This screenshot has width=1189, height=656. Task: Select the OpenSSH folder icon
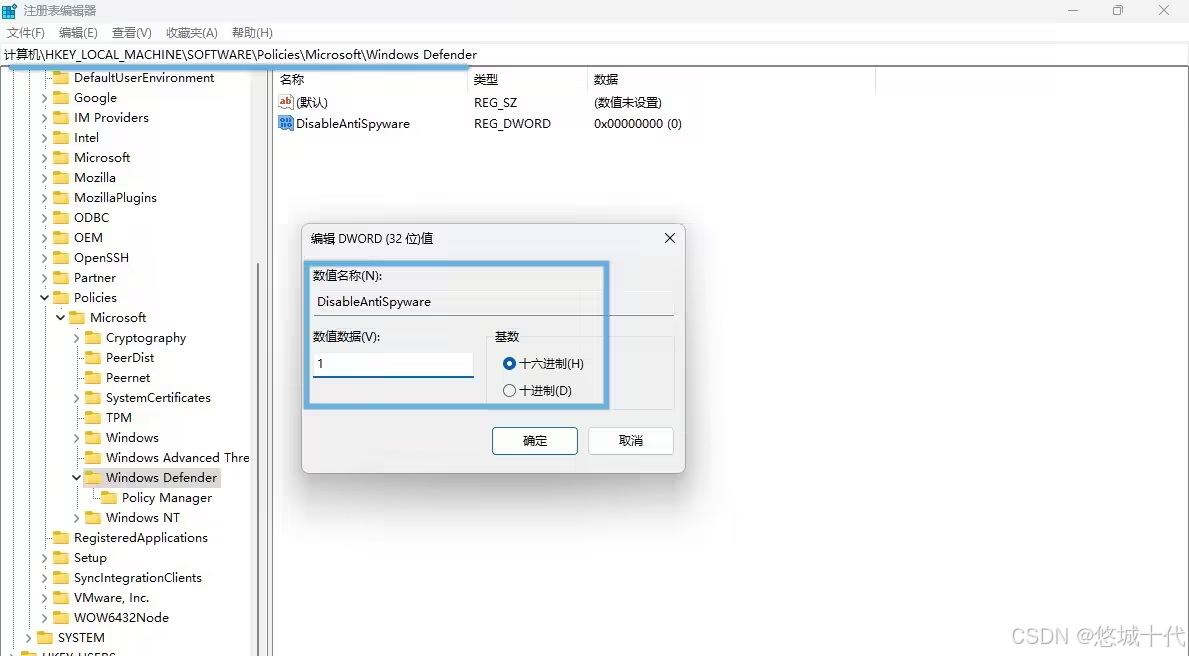pos(61,258)
